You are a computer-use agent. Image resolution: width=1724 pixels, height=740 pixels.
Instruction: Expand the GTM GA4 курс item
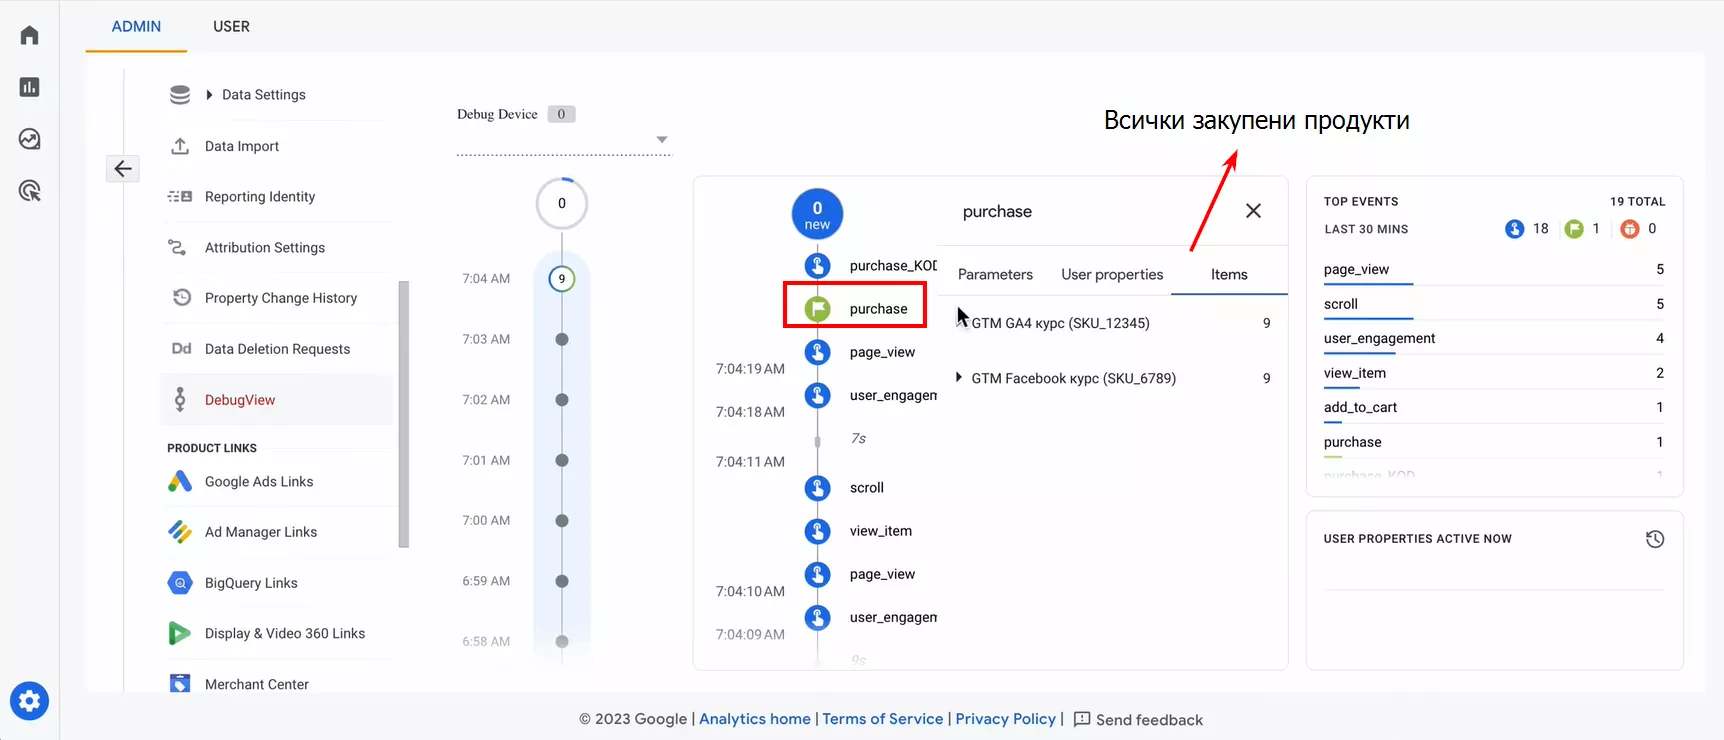click(x=961, y=322)
